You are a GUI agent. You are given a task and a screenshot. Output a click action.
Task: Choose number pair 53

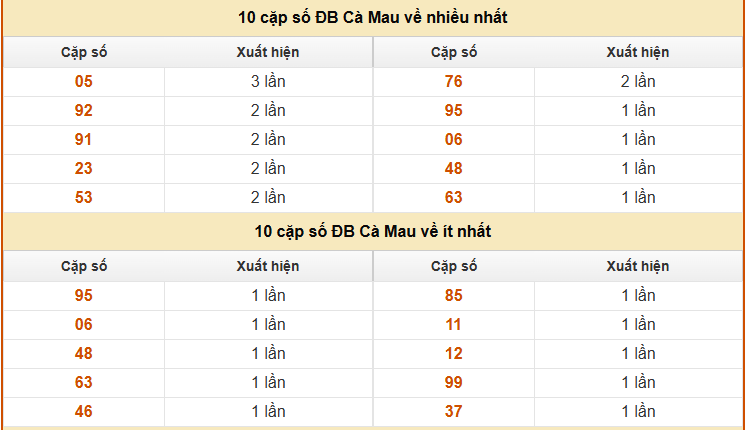pyautogui.click(x=84, y=198)
